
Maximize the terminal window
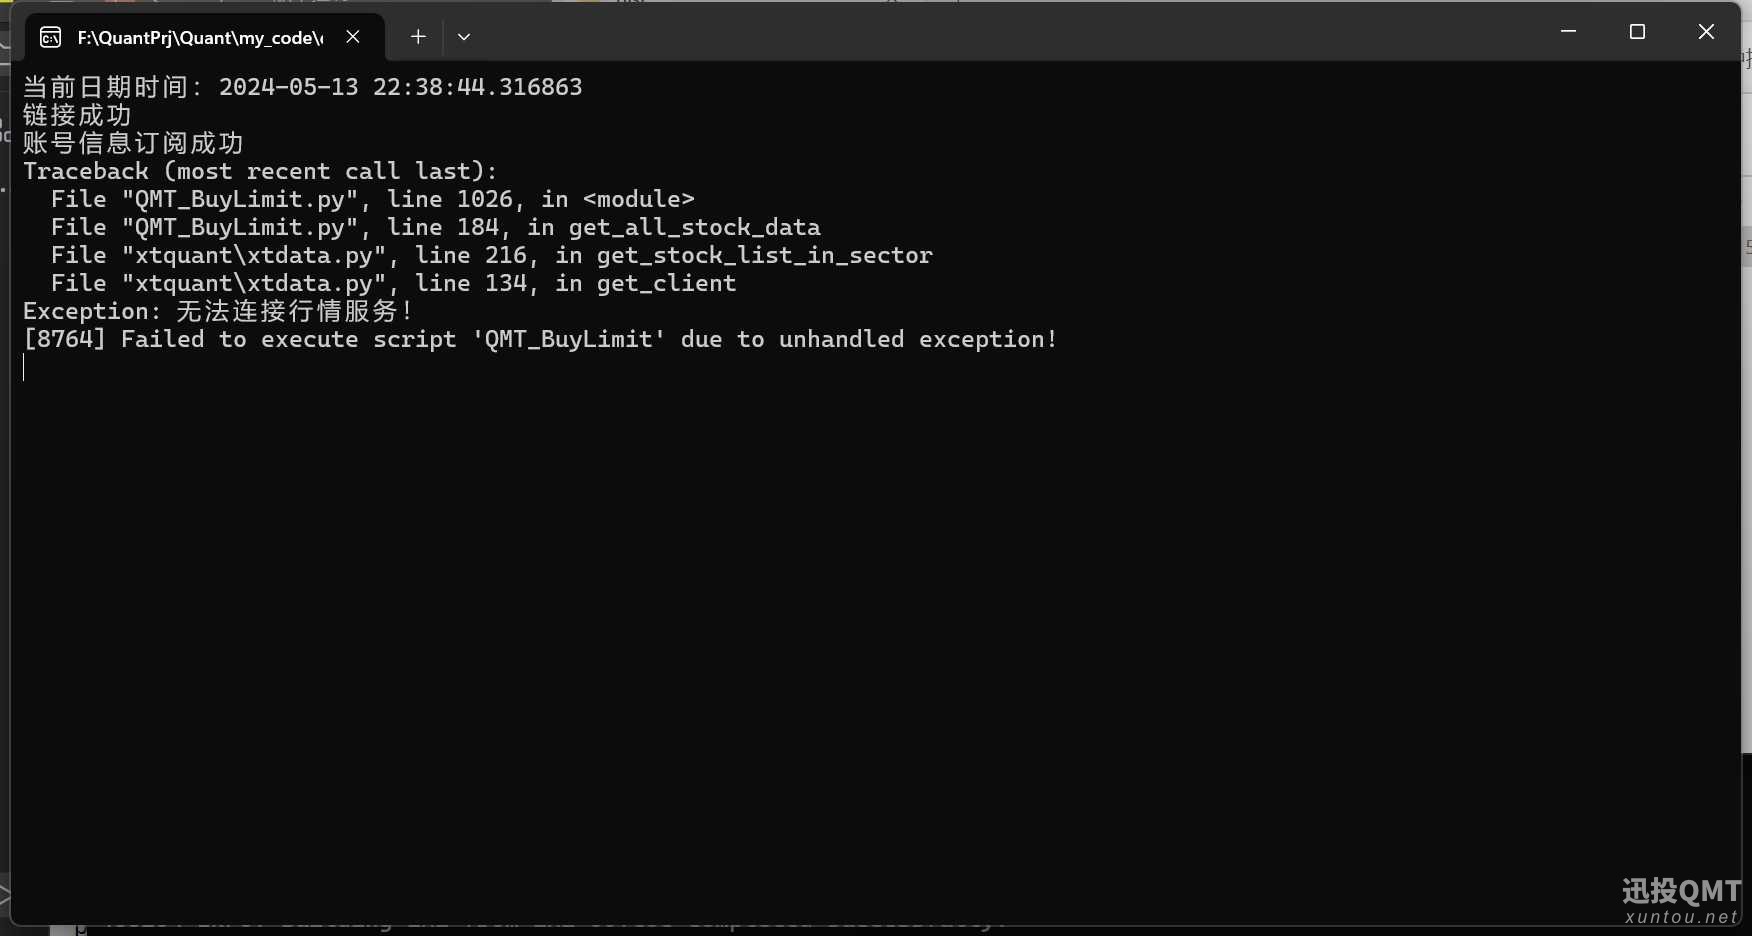pyautogui.click(x=1637, y=32)
